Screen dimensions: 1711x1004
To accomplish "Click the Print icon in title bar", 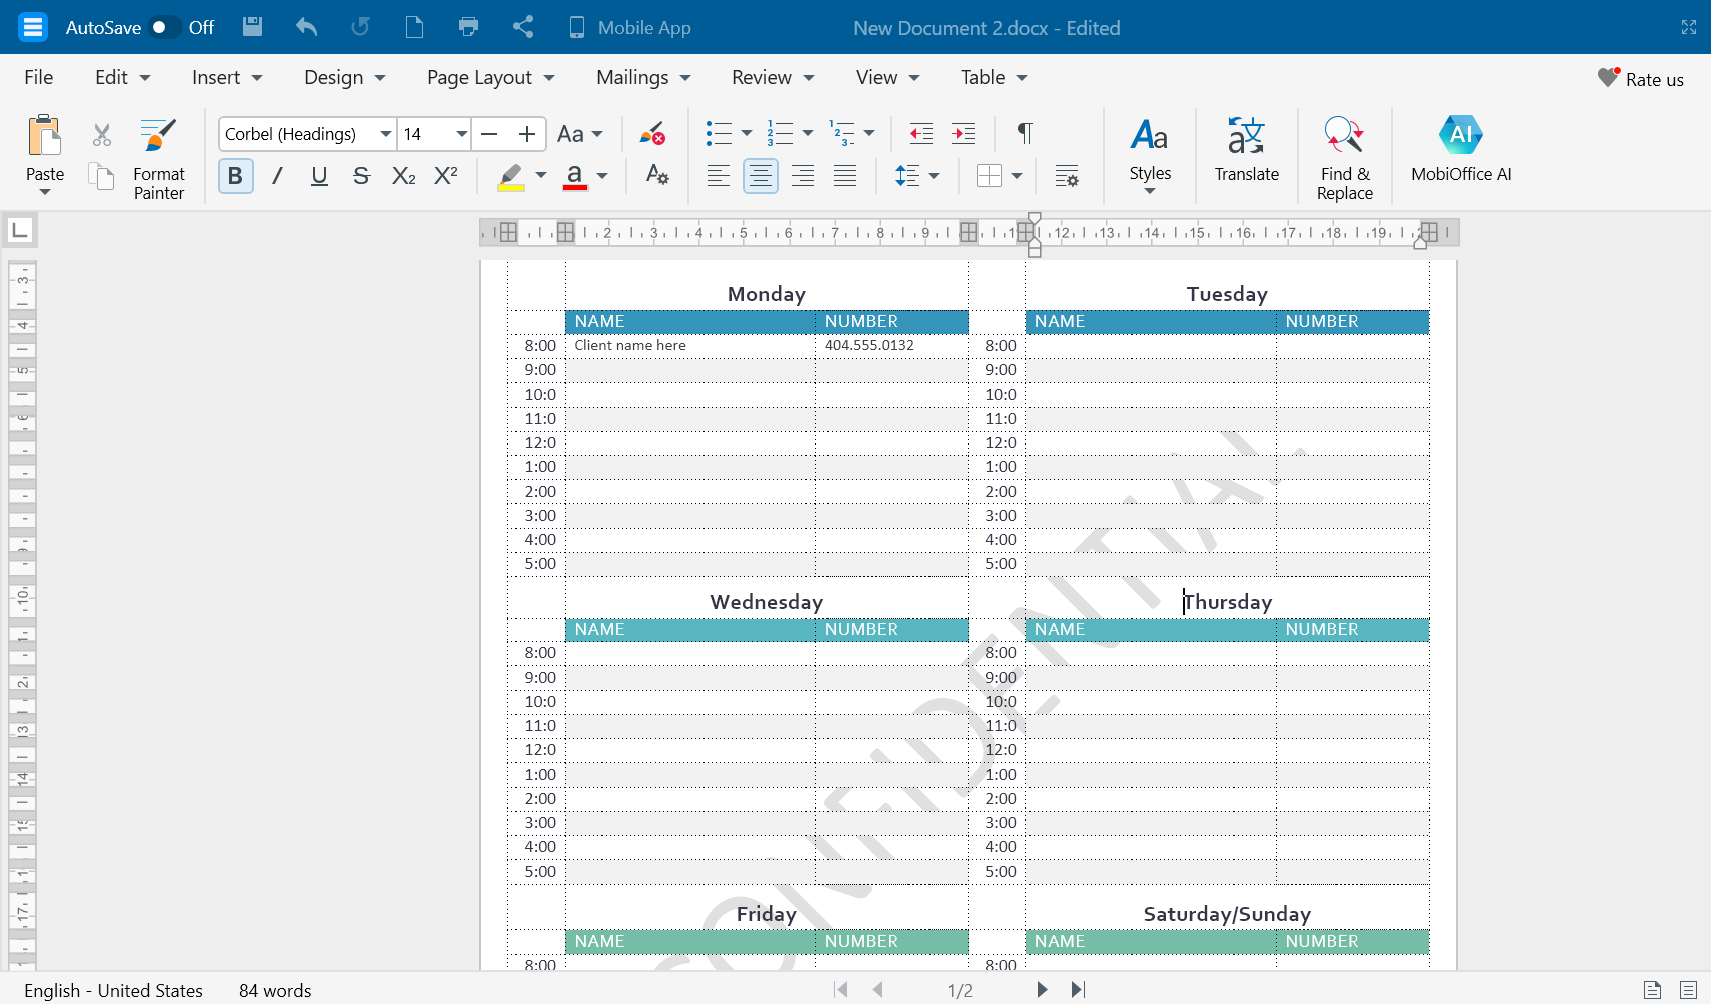I will (468, 27).
